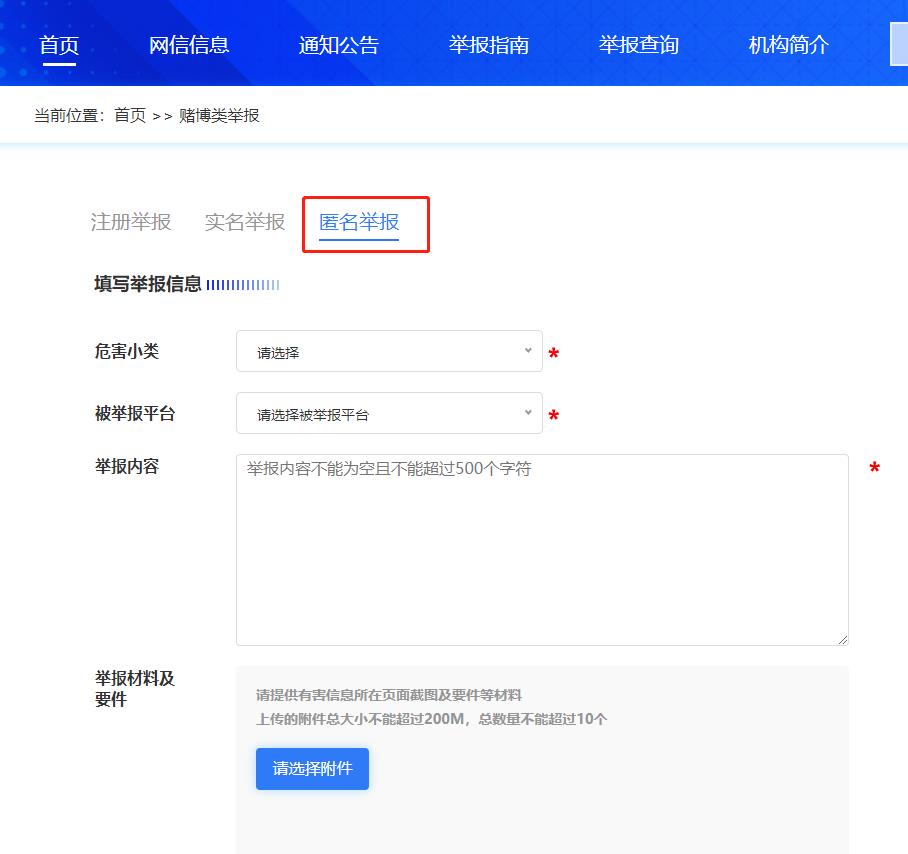The image size is (908, 854).
Task: Expand the 危害小类 dropdown arrow
Action: tap(528, 352)
